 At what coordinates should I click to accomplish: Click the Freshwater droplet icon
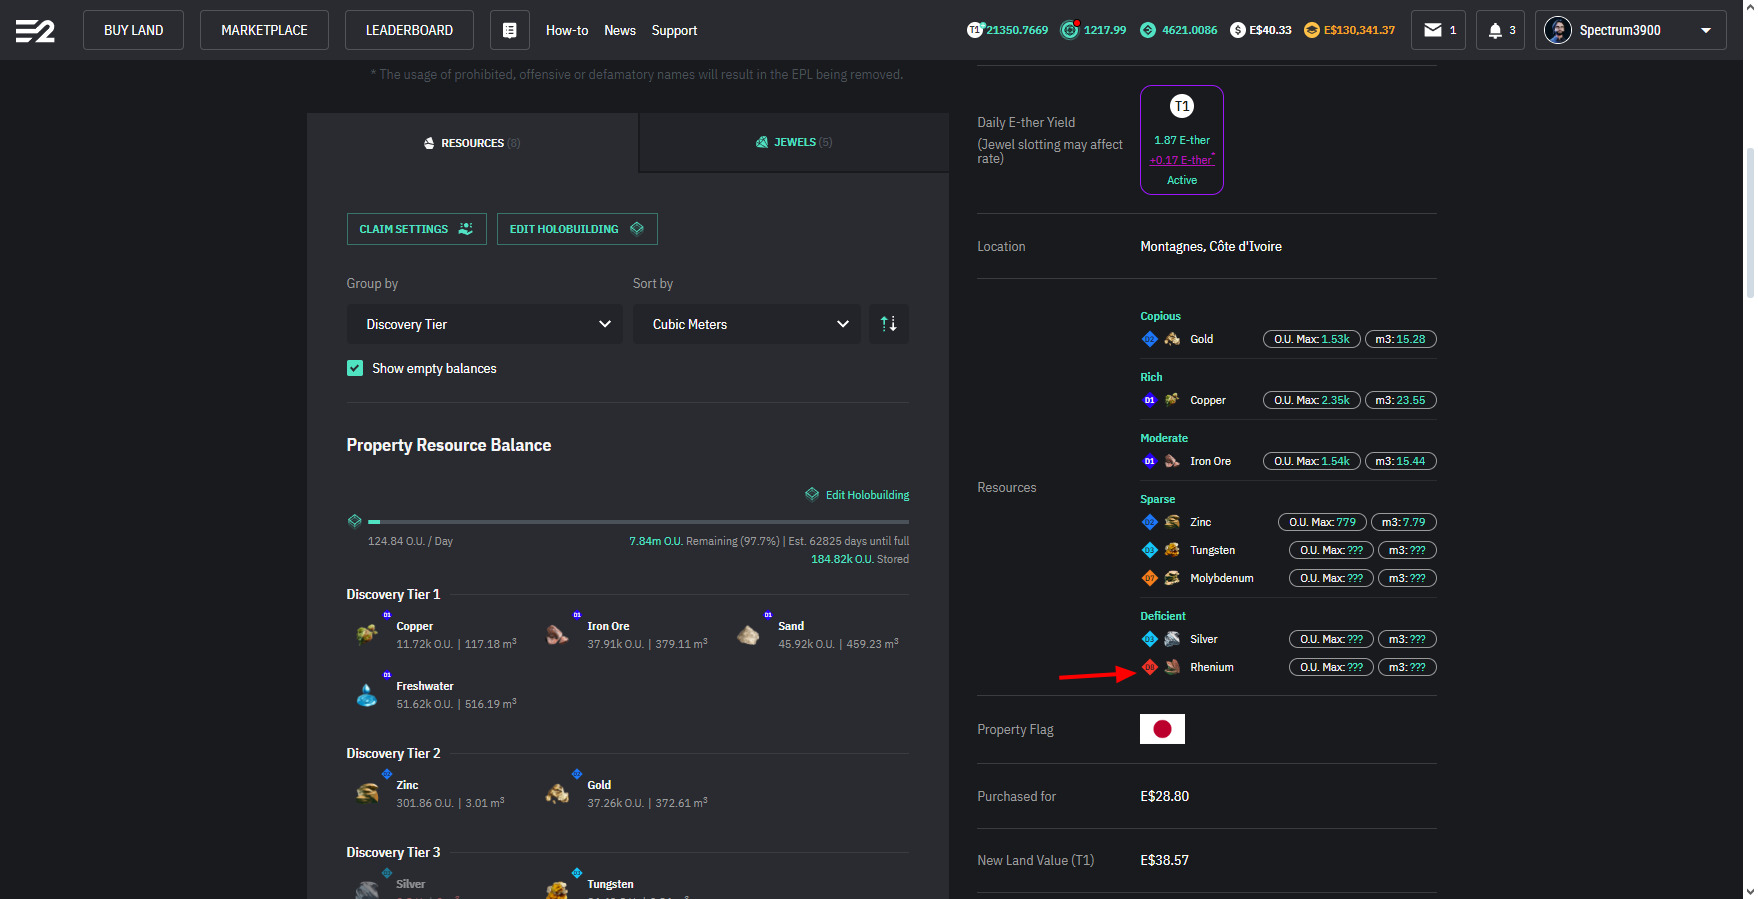click(367, 695)
